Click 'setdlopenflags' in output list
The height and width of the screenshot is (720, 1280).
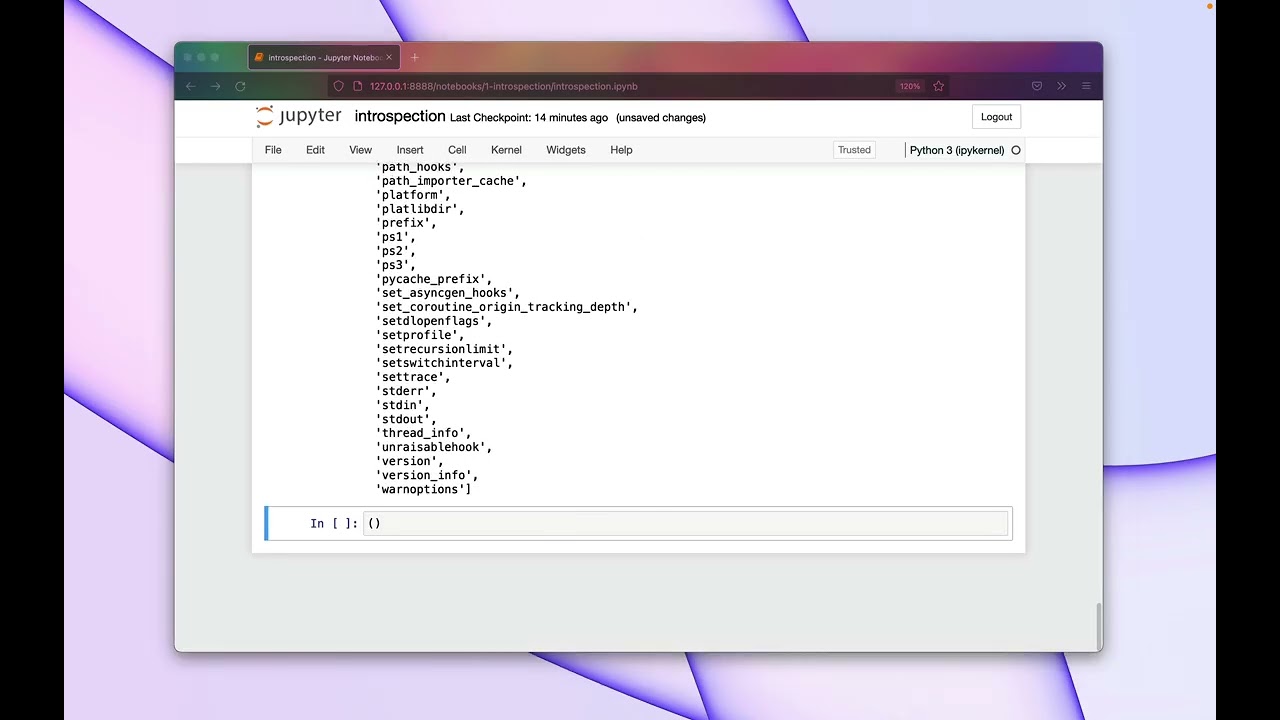click(x=434, y=321)
